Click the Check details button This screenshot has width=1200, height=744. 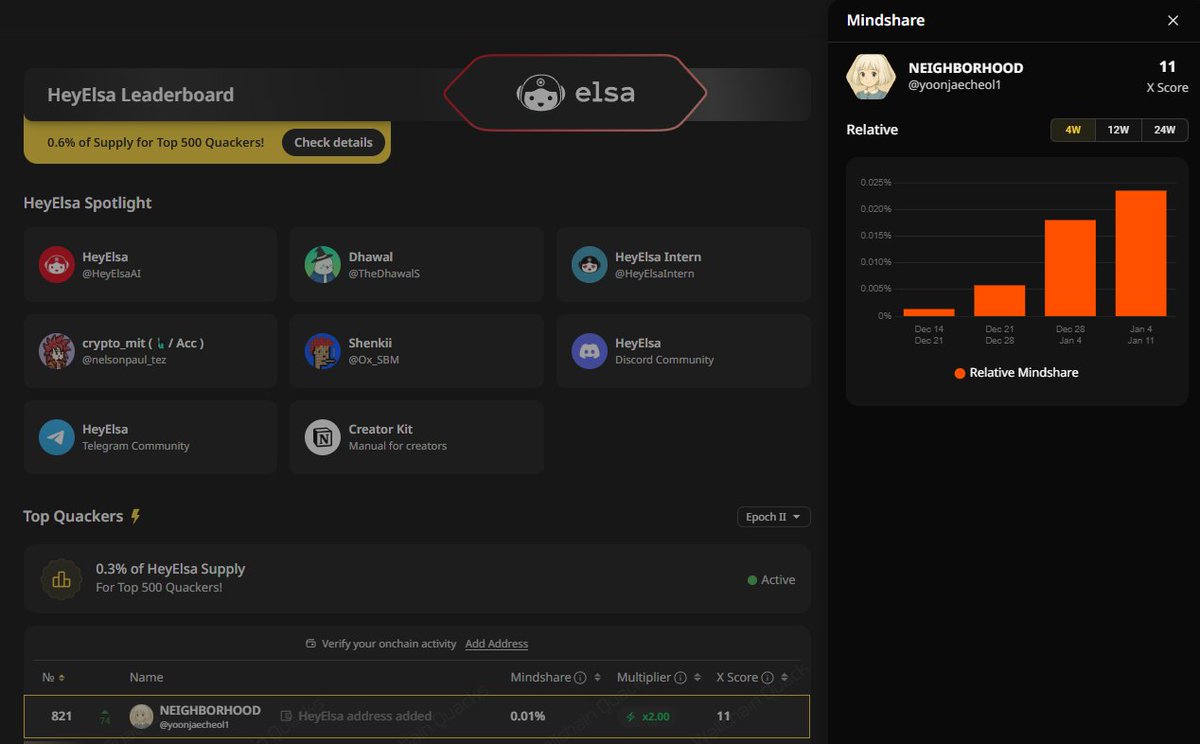pos(333,142)
